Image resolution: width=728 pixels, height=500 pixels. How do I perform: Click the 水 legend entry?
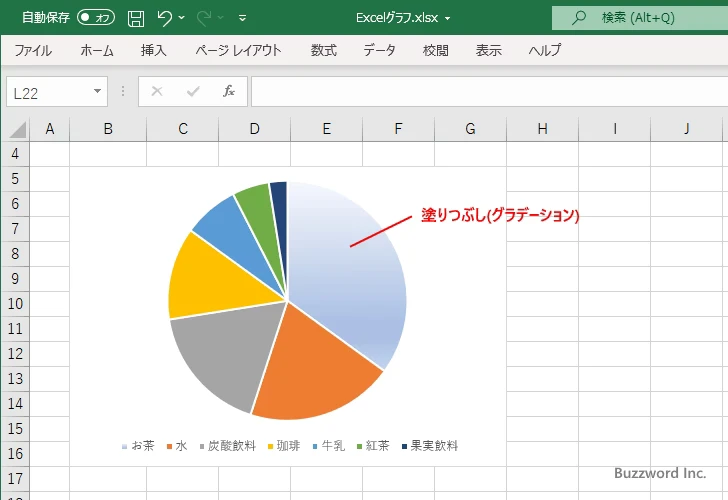(177, 446)
